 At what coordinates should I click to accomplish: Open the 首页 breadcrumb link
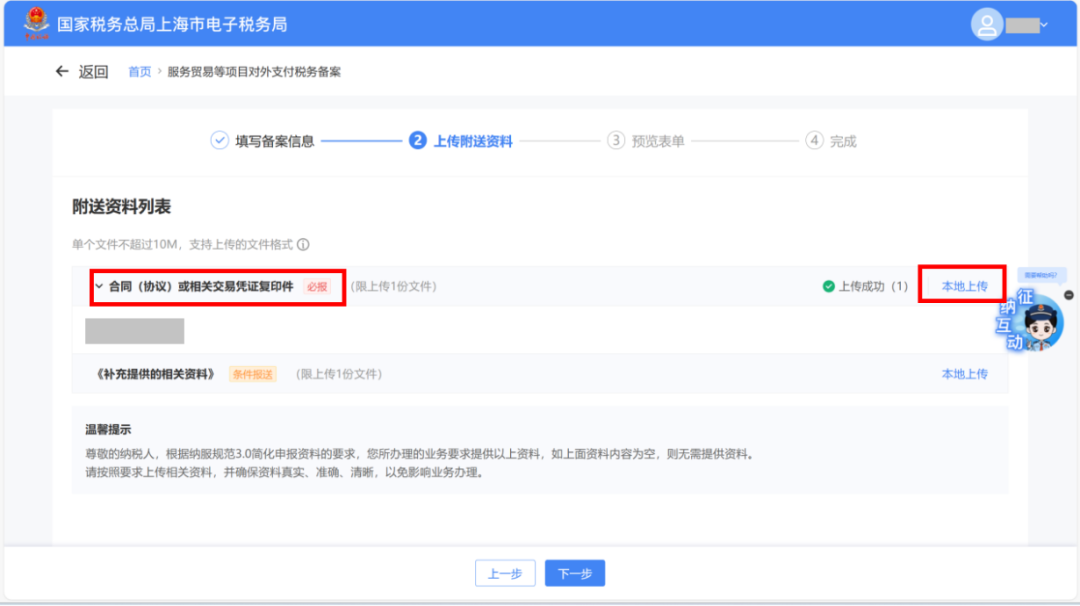tap(139, 71)
